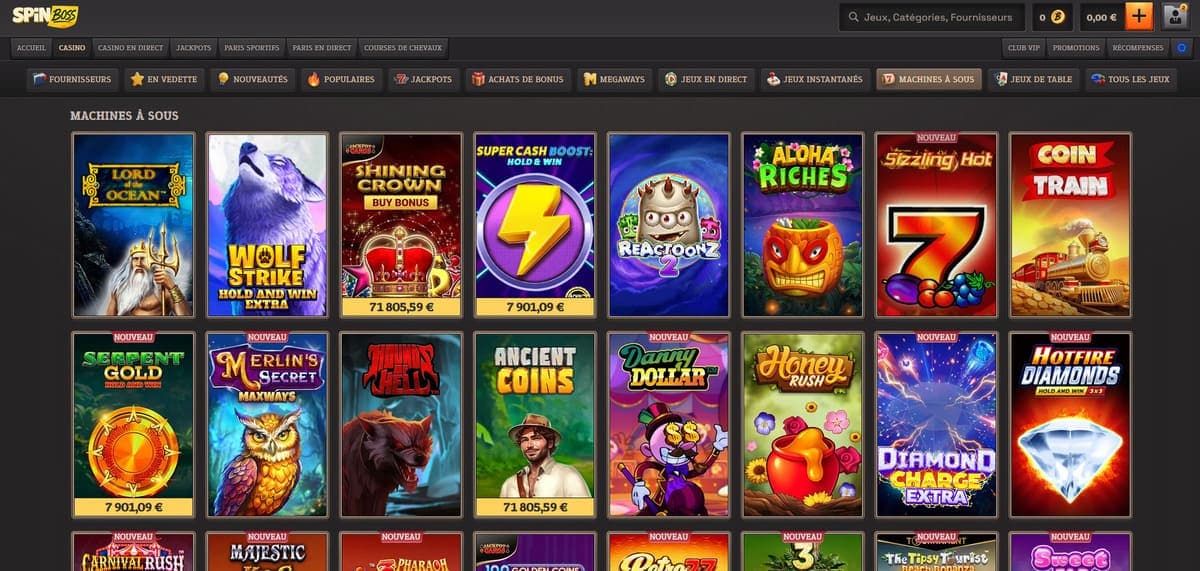Screen dimensions: 1200x571
Task: Select the Casino tab
Action: pyautogui.click(x=72, y=47)
